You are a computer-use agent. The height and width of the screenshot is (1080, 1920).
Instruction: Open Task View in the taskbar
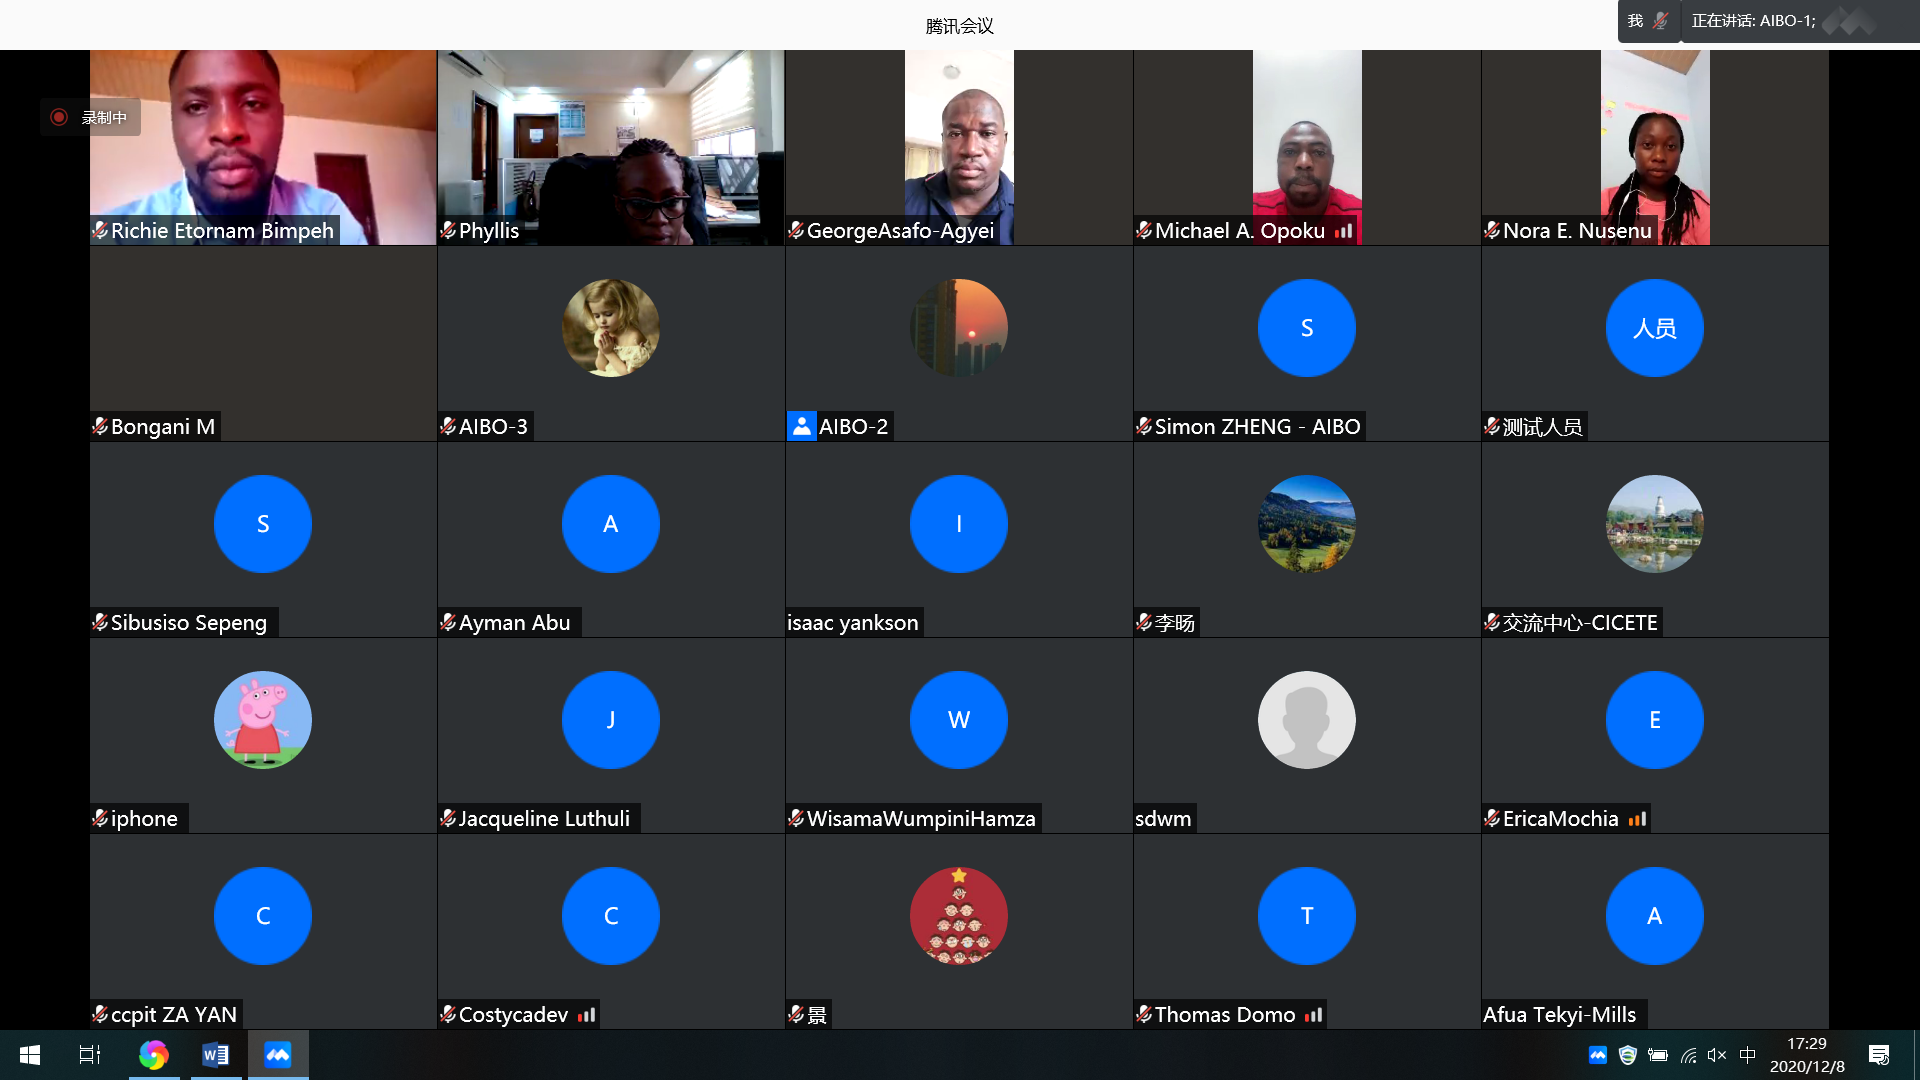pos(90,1055)
